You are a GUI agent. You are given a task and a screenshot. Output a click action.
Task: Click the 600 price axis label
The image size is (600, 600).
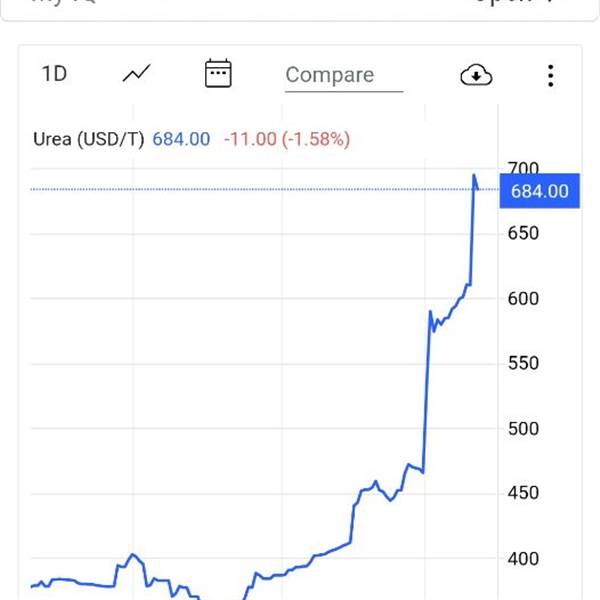(x=524, y=298)
